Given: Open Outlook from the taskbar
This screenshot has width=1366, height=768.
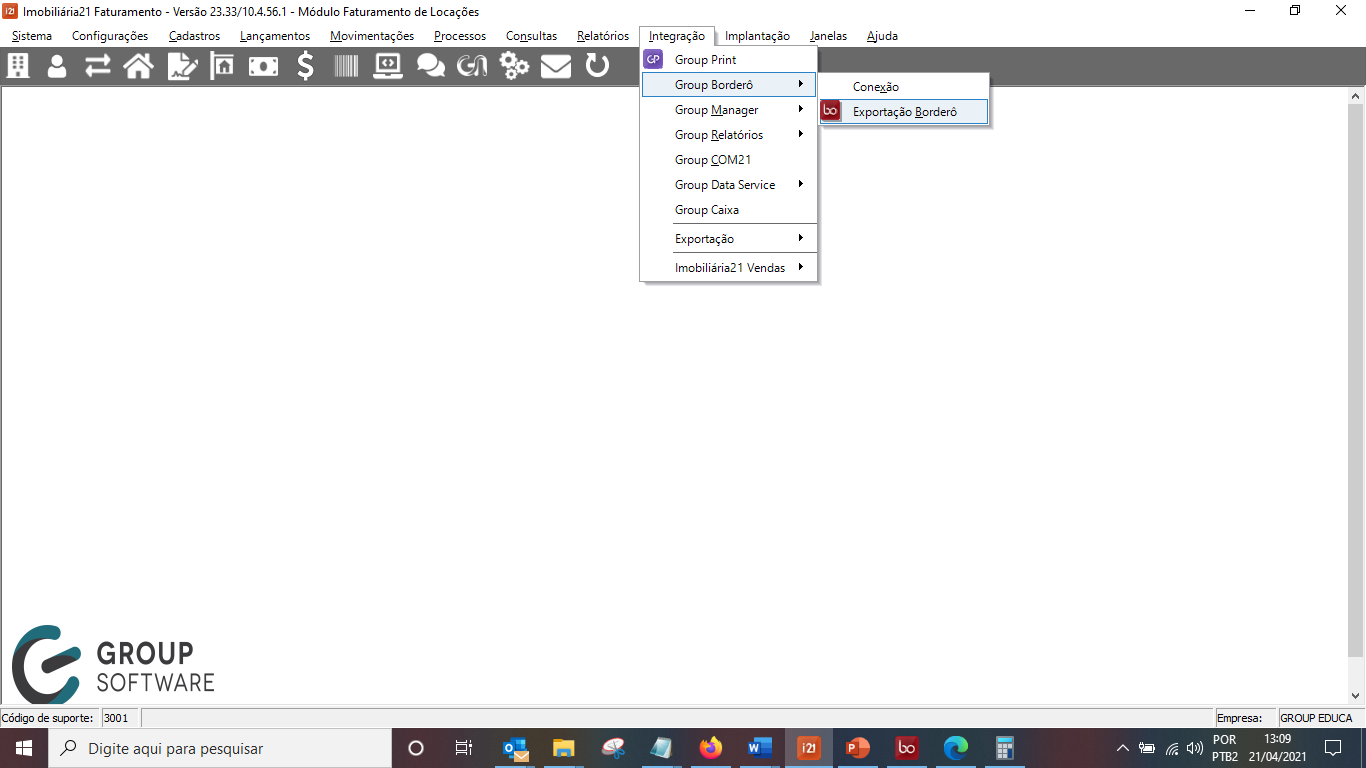Looking at the screenshot, I should [x=515, y=748].
